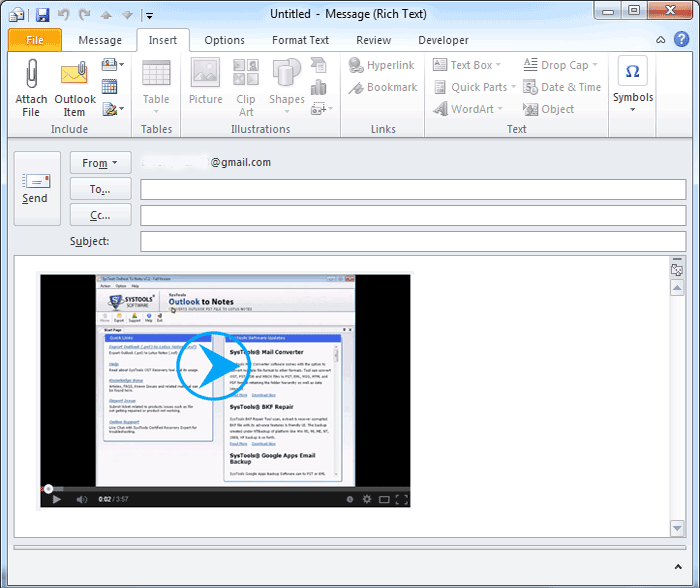The width and height of the screenshot is (700, 588).
Task: Click the Object button in Text group
Action: pos(549,109)
